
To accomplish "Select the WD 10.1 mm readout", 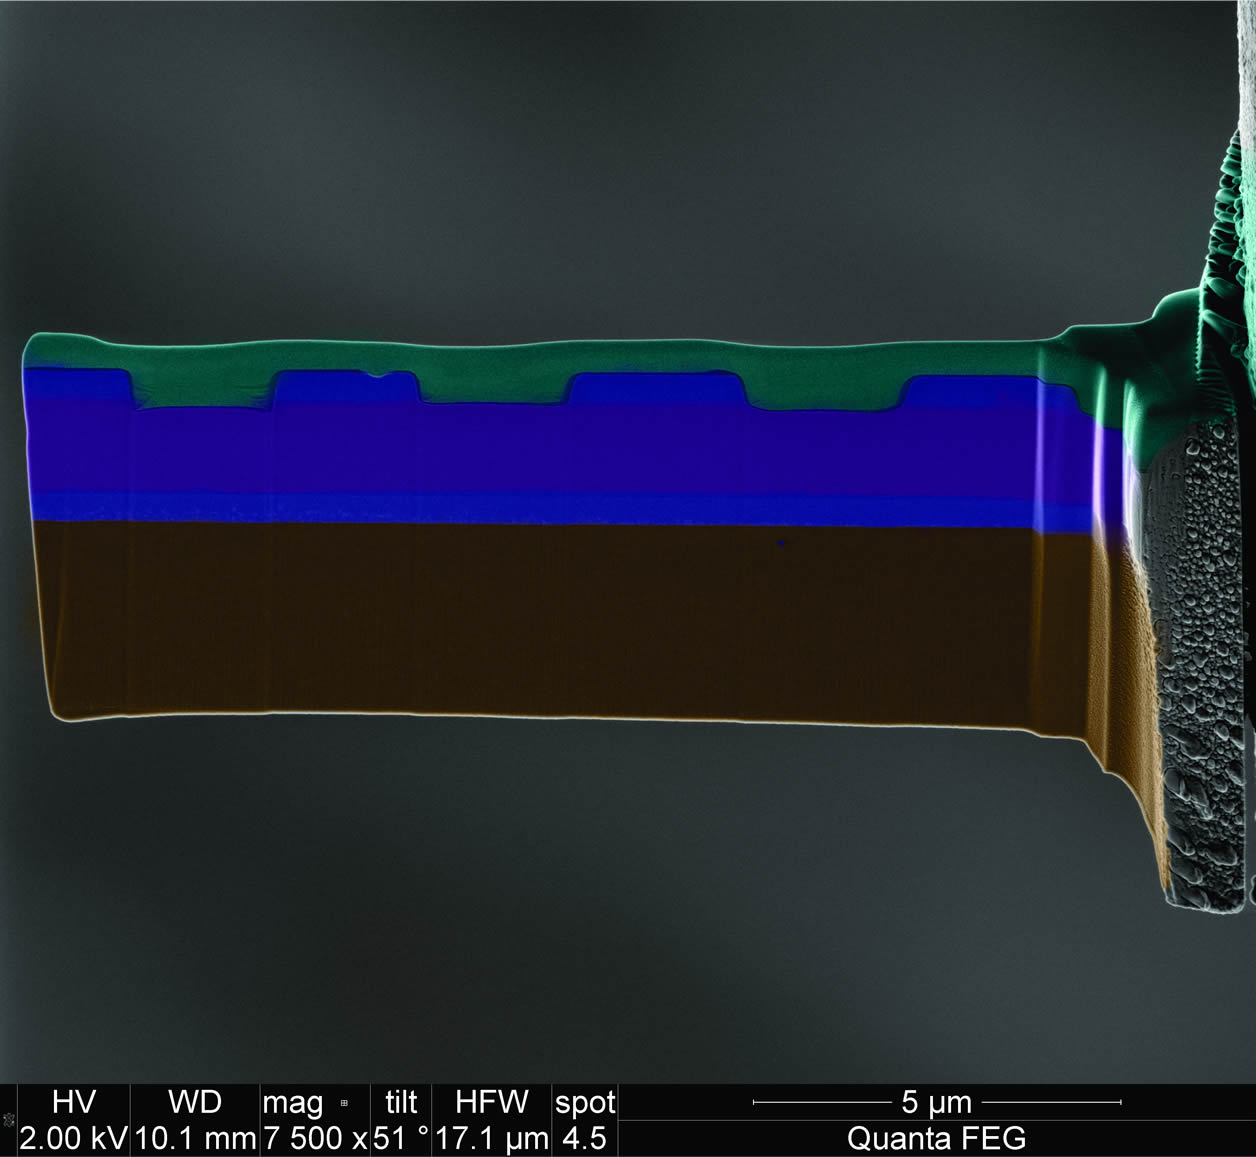I will click(194, 1137).
